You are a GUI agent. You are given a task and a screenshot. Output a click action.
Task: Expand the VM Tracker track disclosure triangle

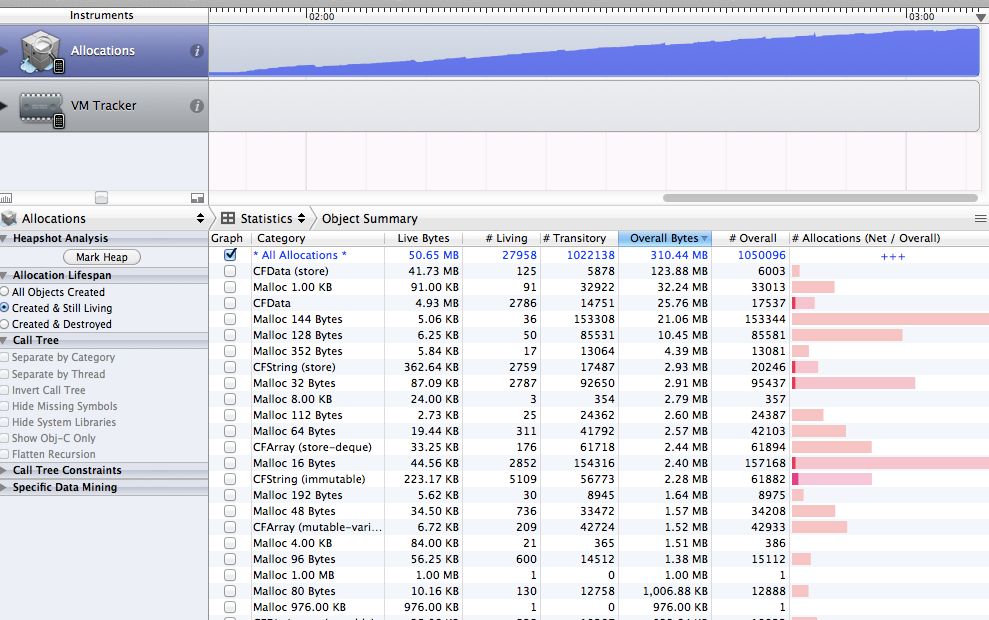[4, 106]
